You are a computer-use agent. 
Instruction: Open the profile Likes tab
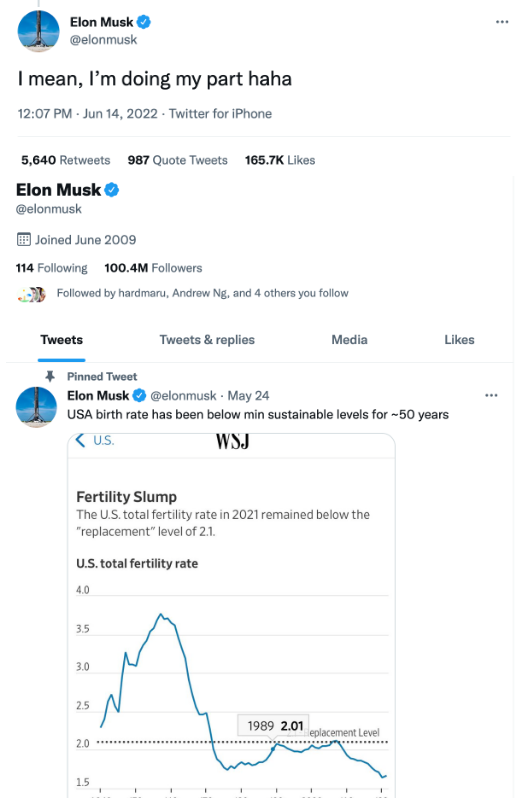(459, 340)
